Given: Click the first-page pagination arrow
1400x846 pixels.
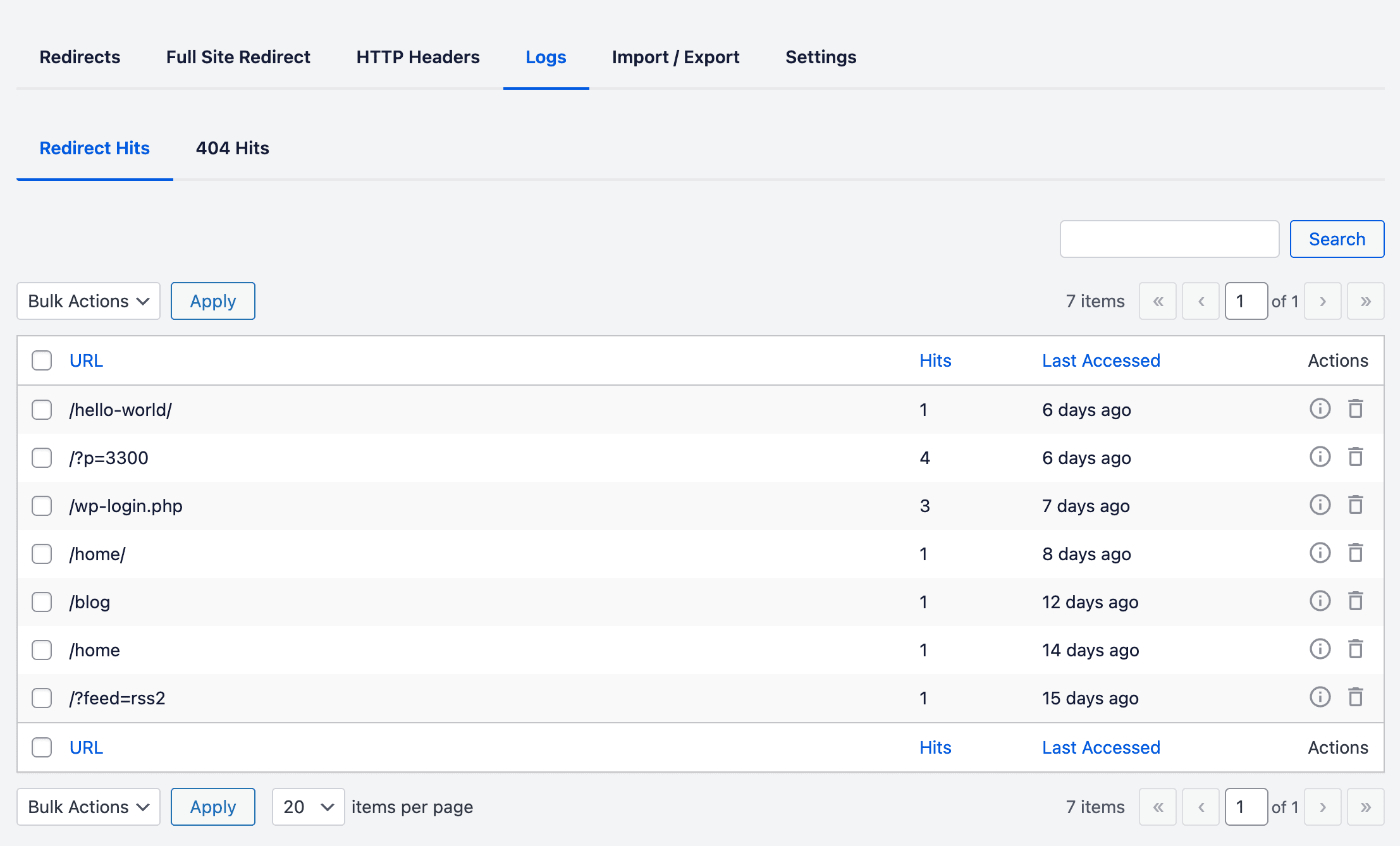Looking at the screenshot, I should [1157, 300].
